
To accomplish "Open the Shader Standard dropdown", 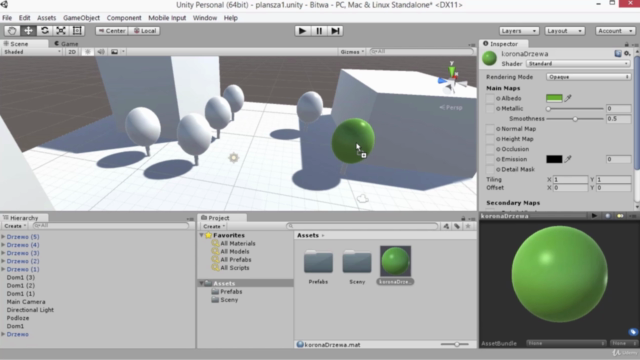I will (578, 64).
